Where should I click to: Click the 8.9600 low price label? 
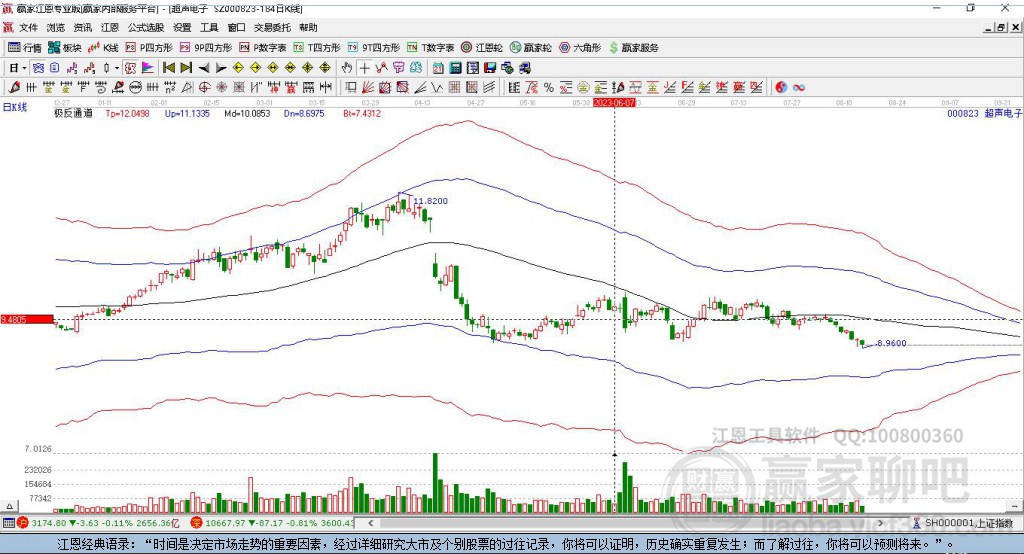[x=891, y=343]
